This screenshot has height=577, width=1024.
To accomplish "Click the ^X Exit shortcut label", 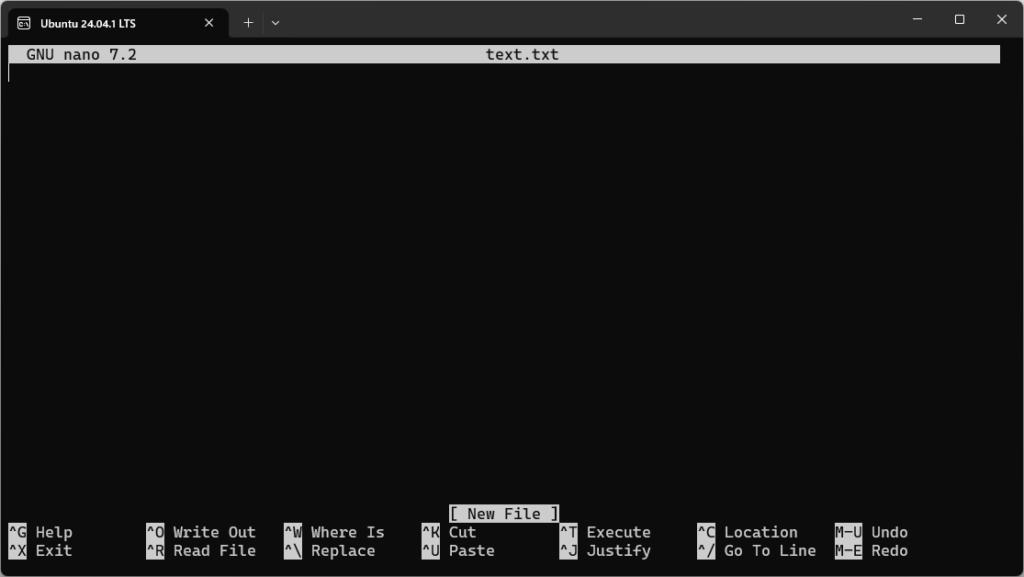I will tap(42, 550).
